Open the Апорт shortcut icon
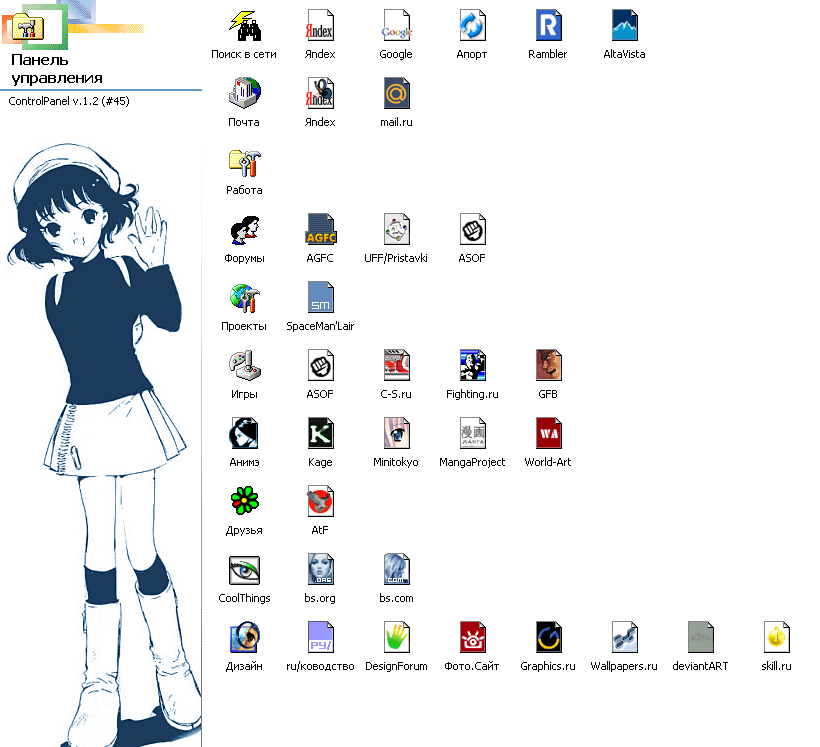 click(472, 26)
